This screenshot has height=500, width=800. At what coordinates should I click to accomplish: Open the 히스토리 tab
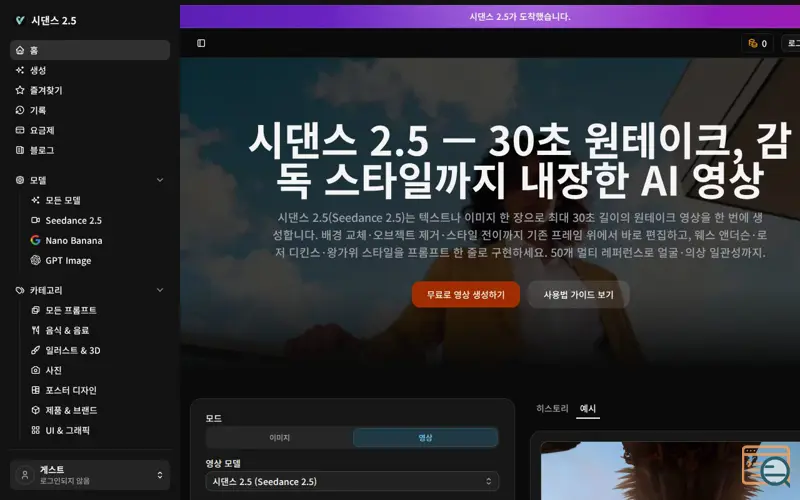pyautogui.click(x=552, y=409)
